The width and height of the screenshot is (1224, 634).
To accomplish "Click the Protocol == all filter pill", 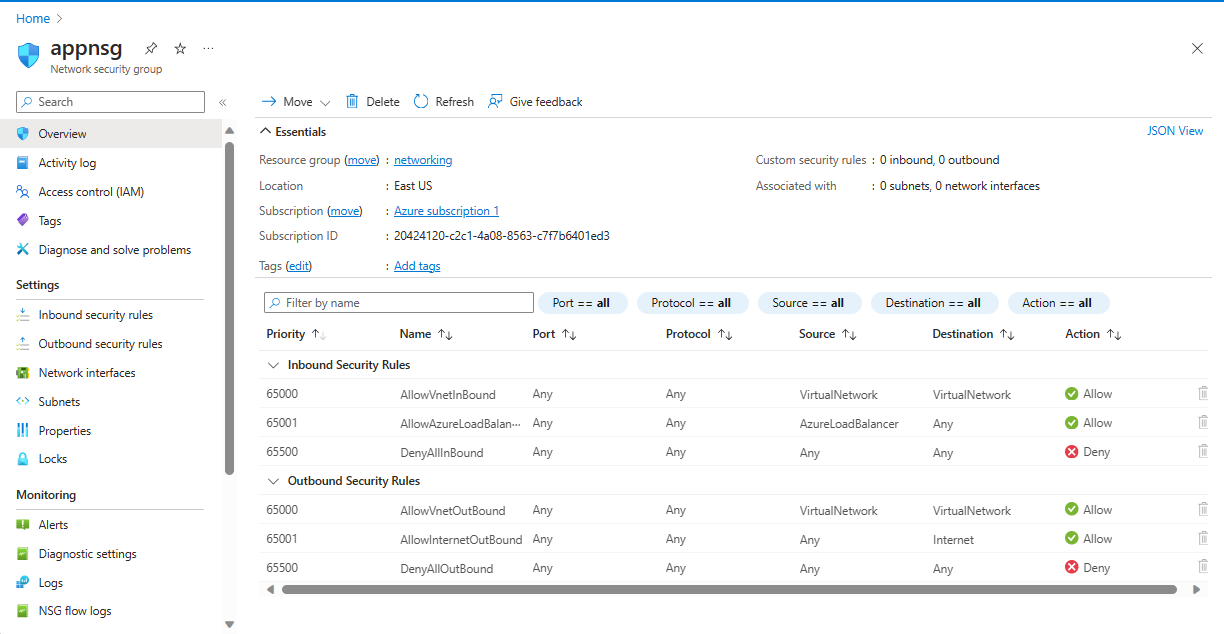I will click(691, 303).
